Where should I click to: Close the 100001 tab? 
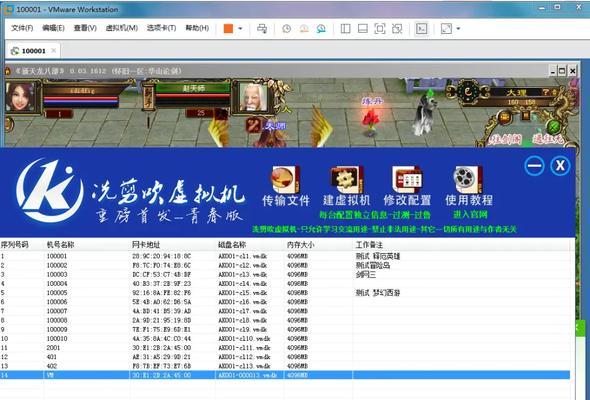[54, 50]
